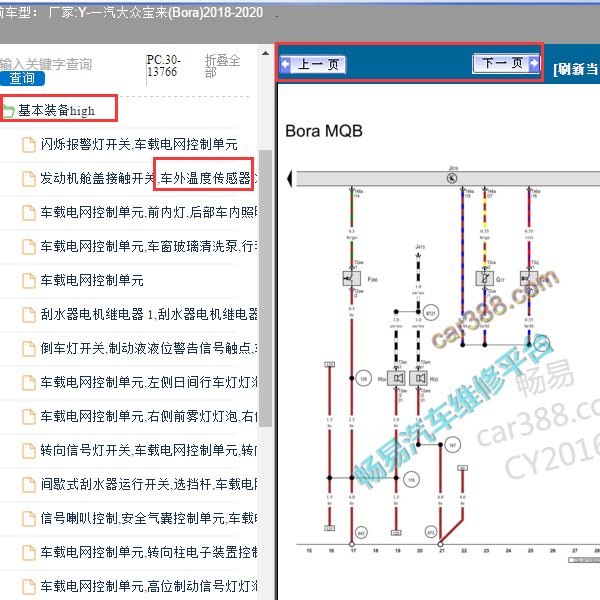
Task: Open 车载电网控制单元,左侧日间行车灯 entry
Action: point(148,383)
